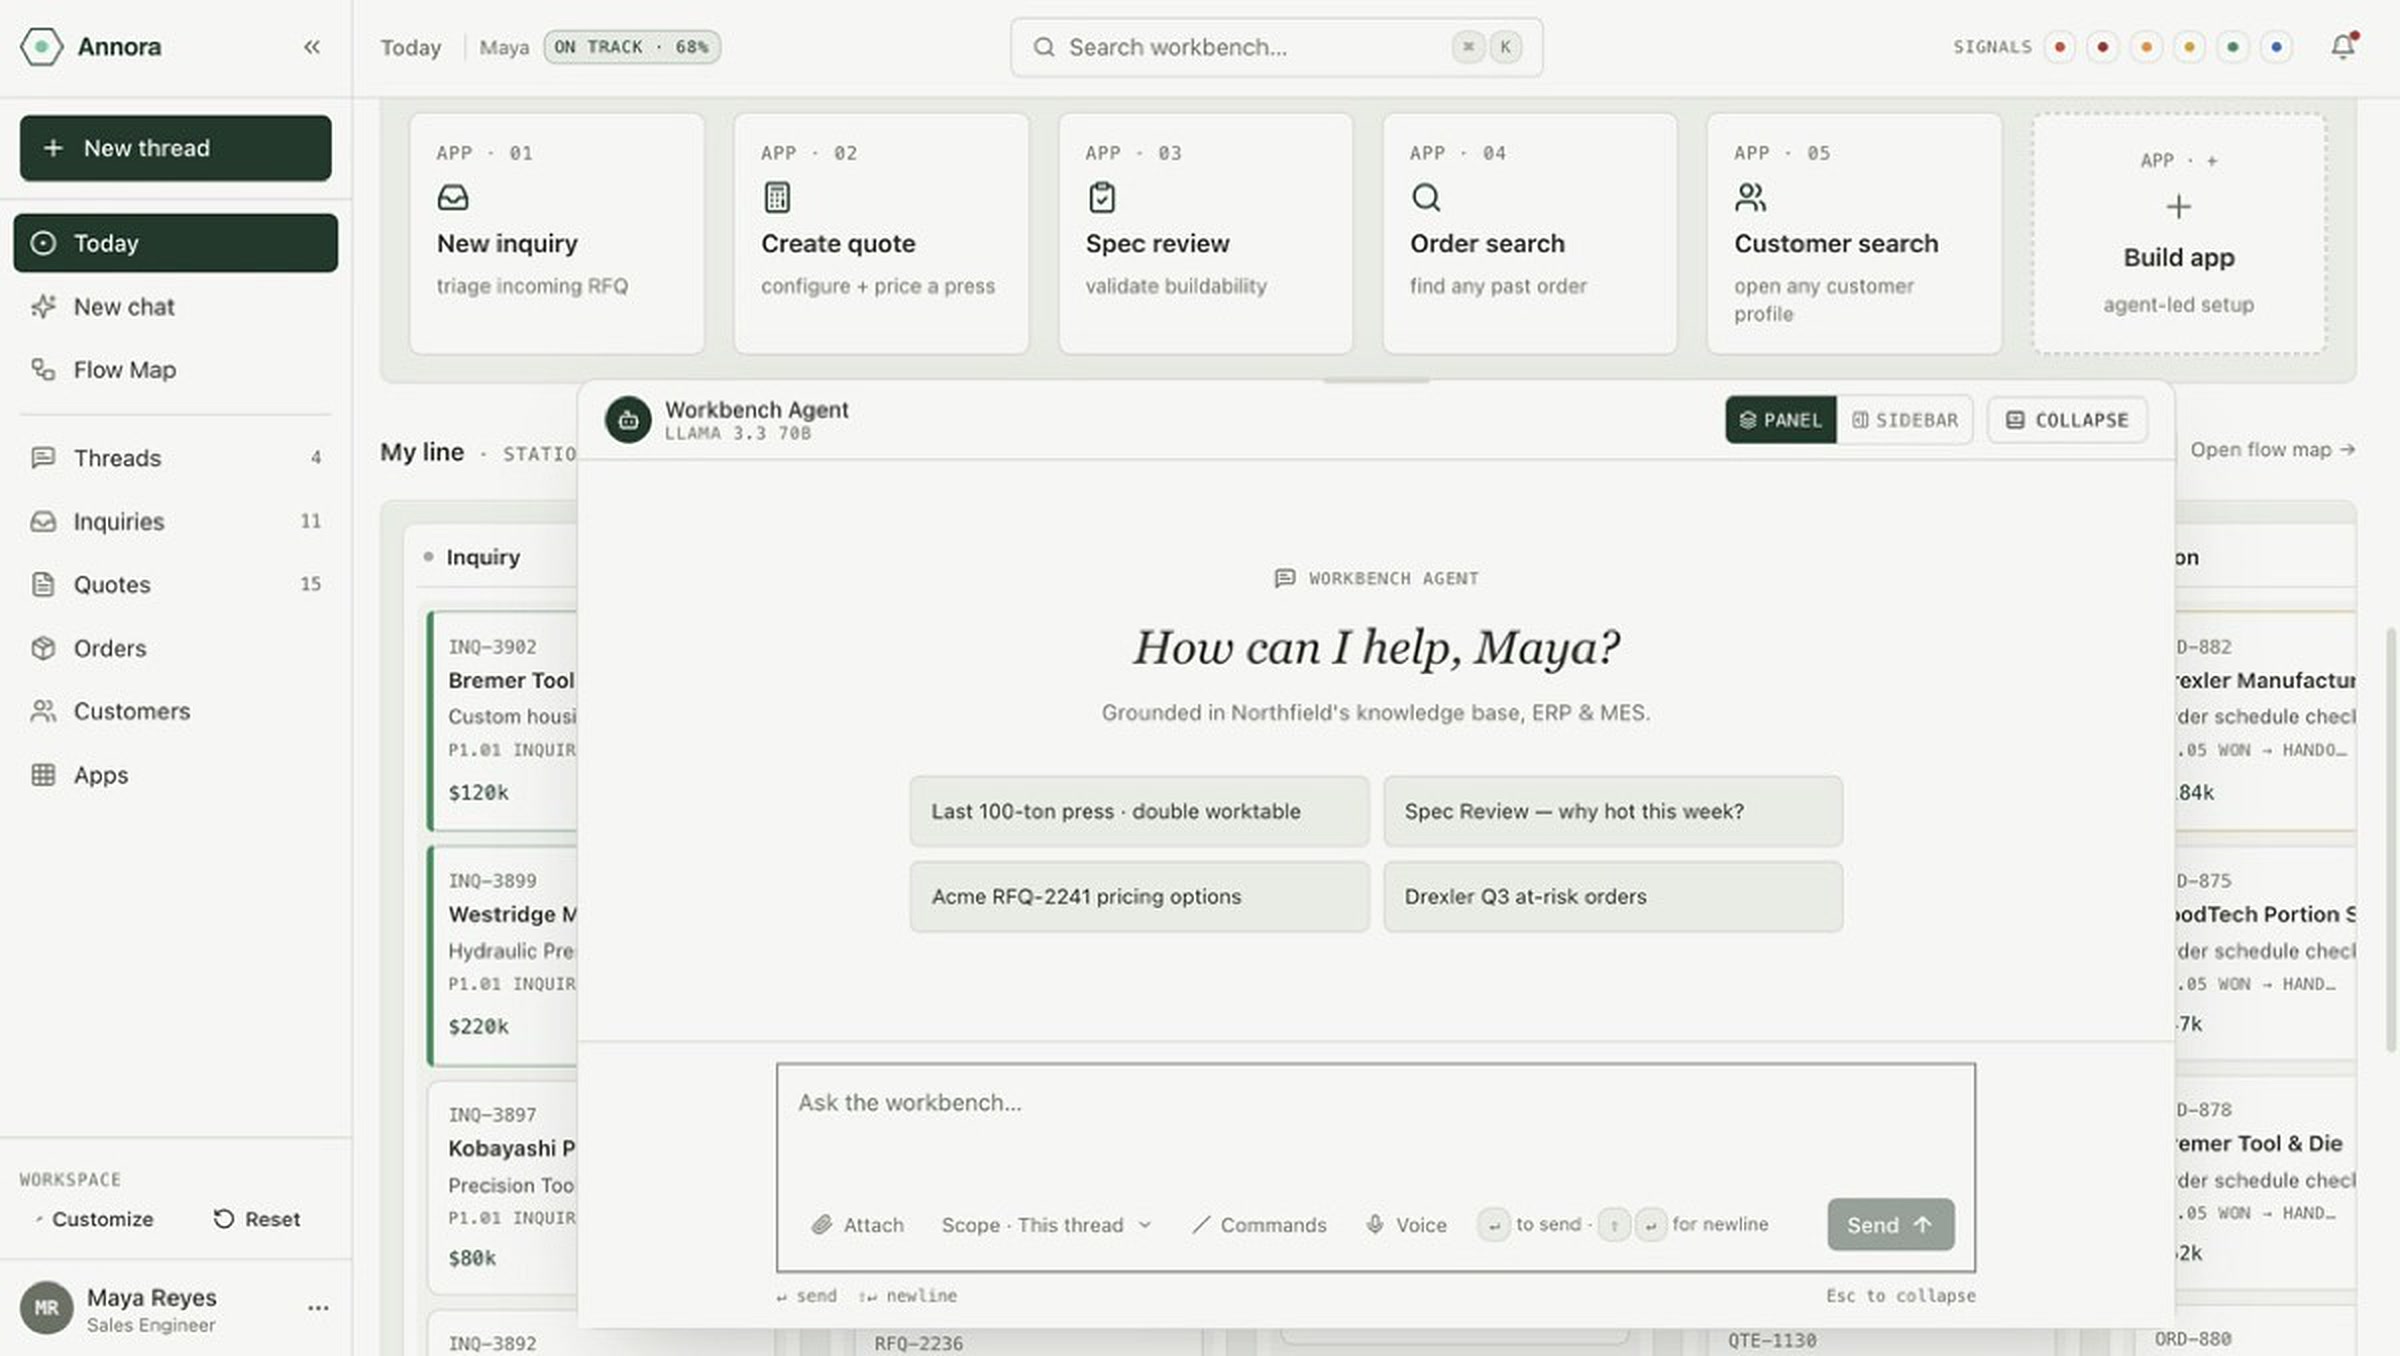Click the Threads sidebar icon

coord(43,458)
